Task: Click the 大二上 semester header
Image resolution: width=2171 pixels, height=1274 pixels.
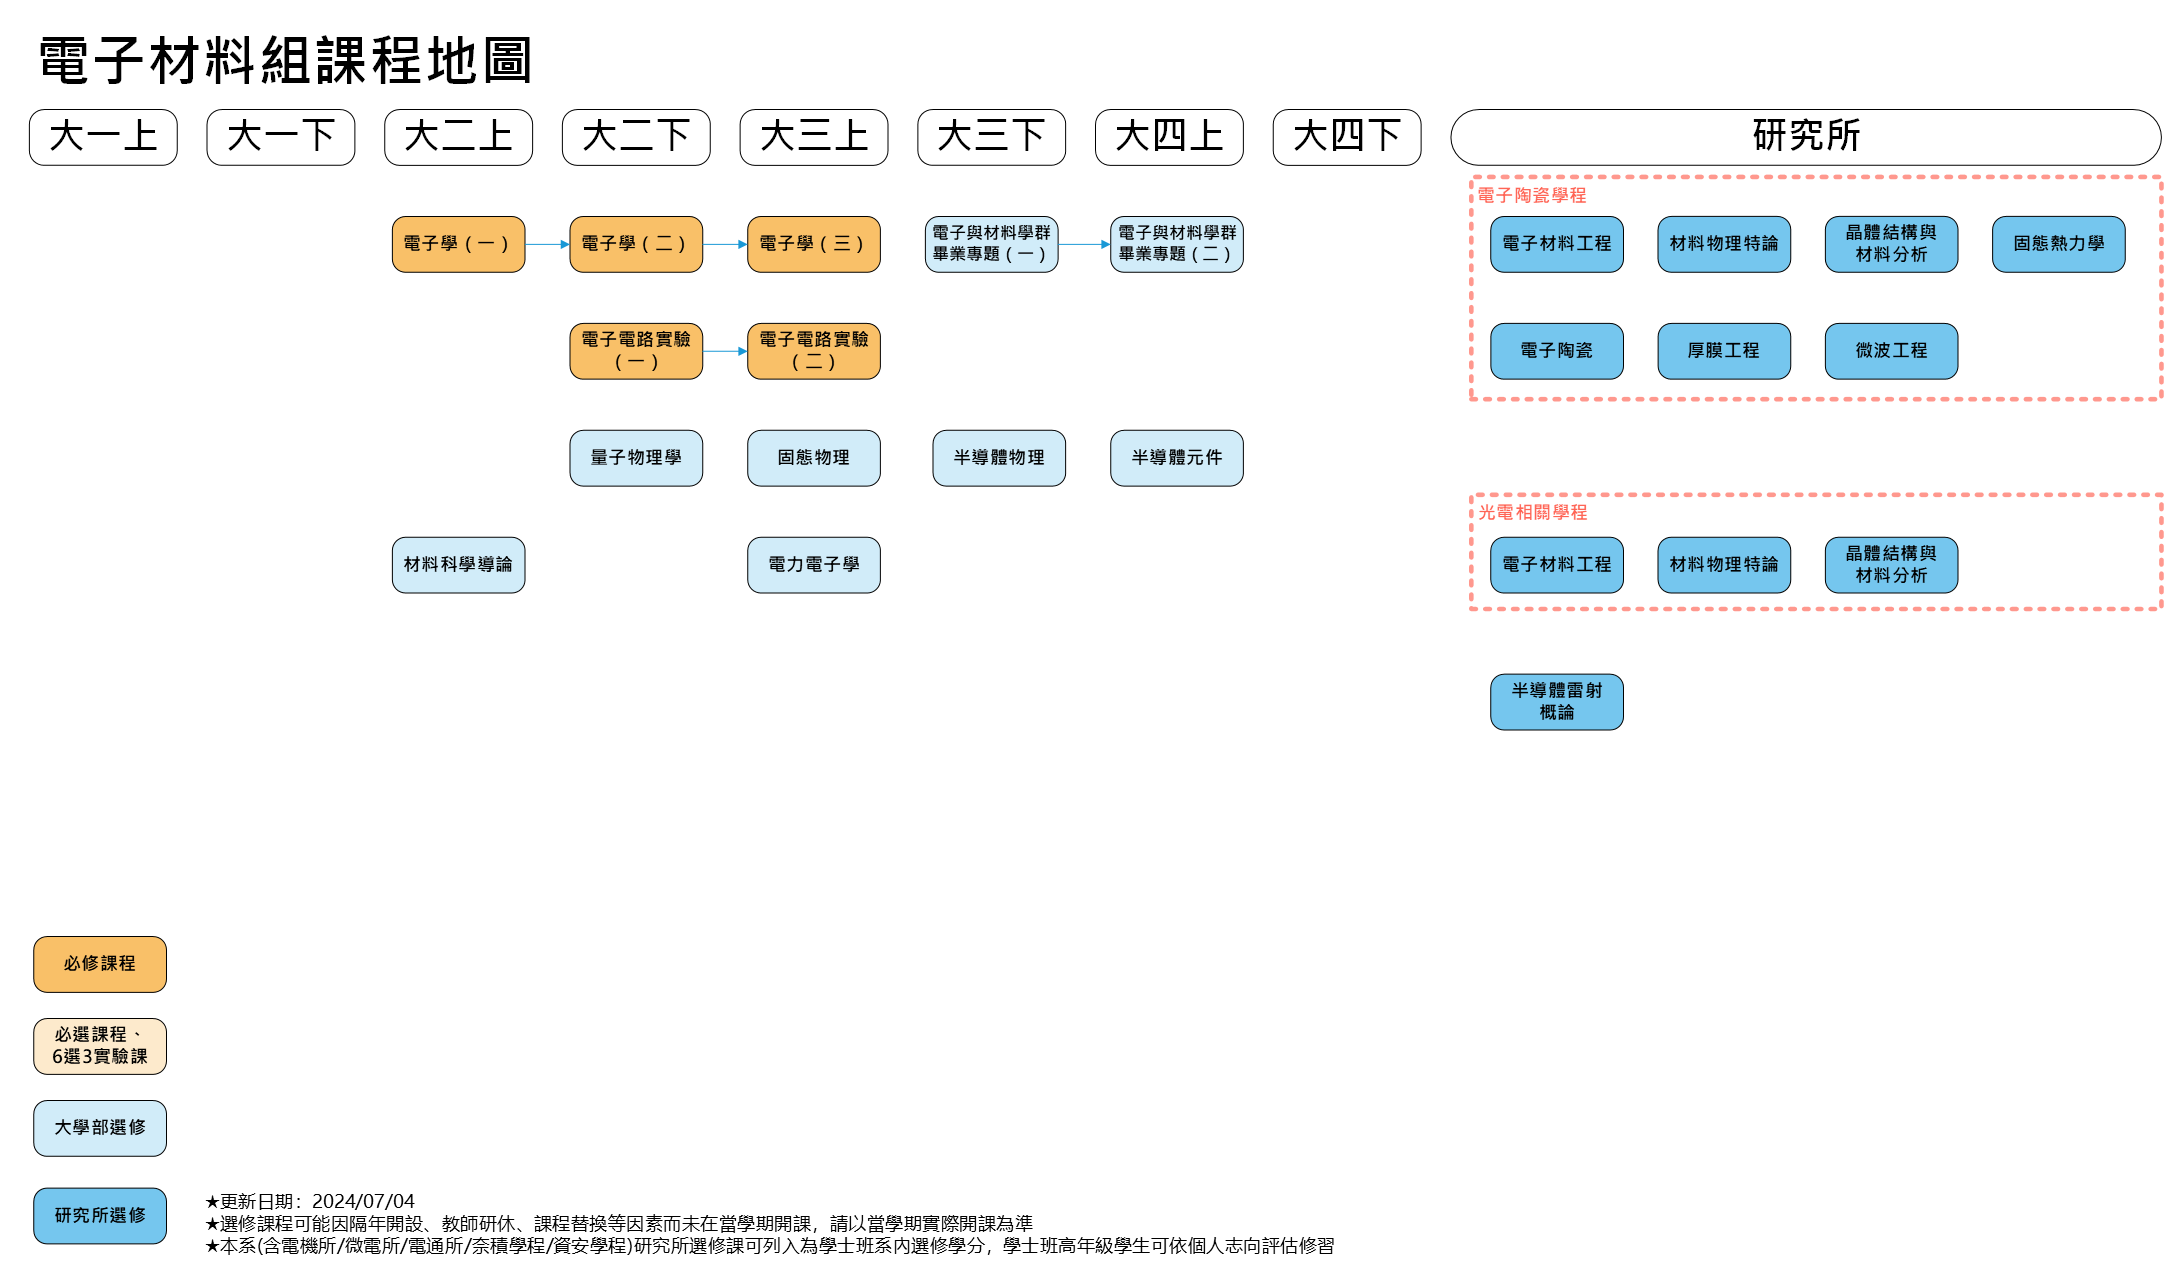Action: [458, 137]
